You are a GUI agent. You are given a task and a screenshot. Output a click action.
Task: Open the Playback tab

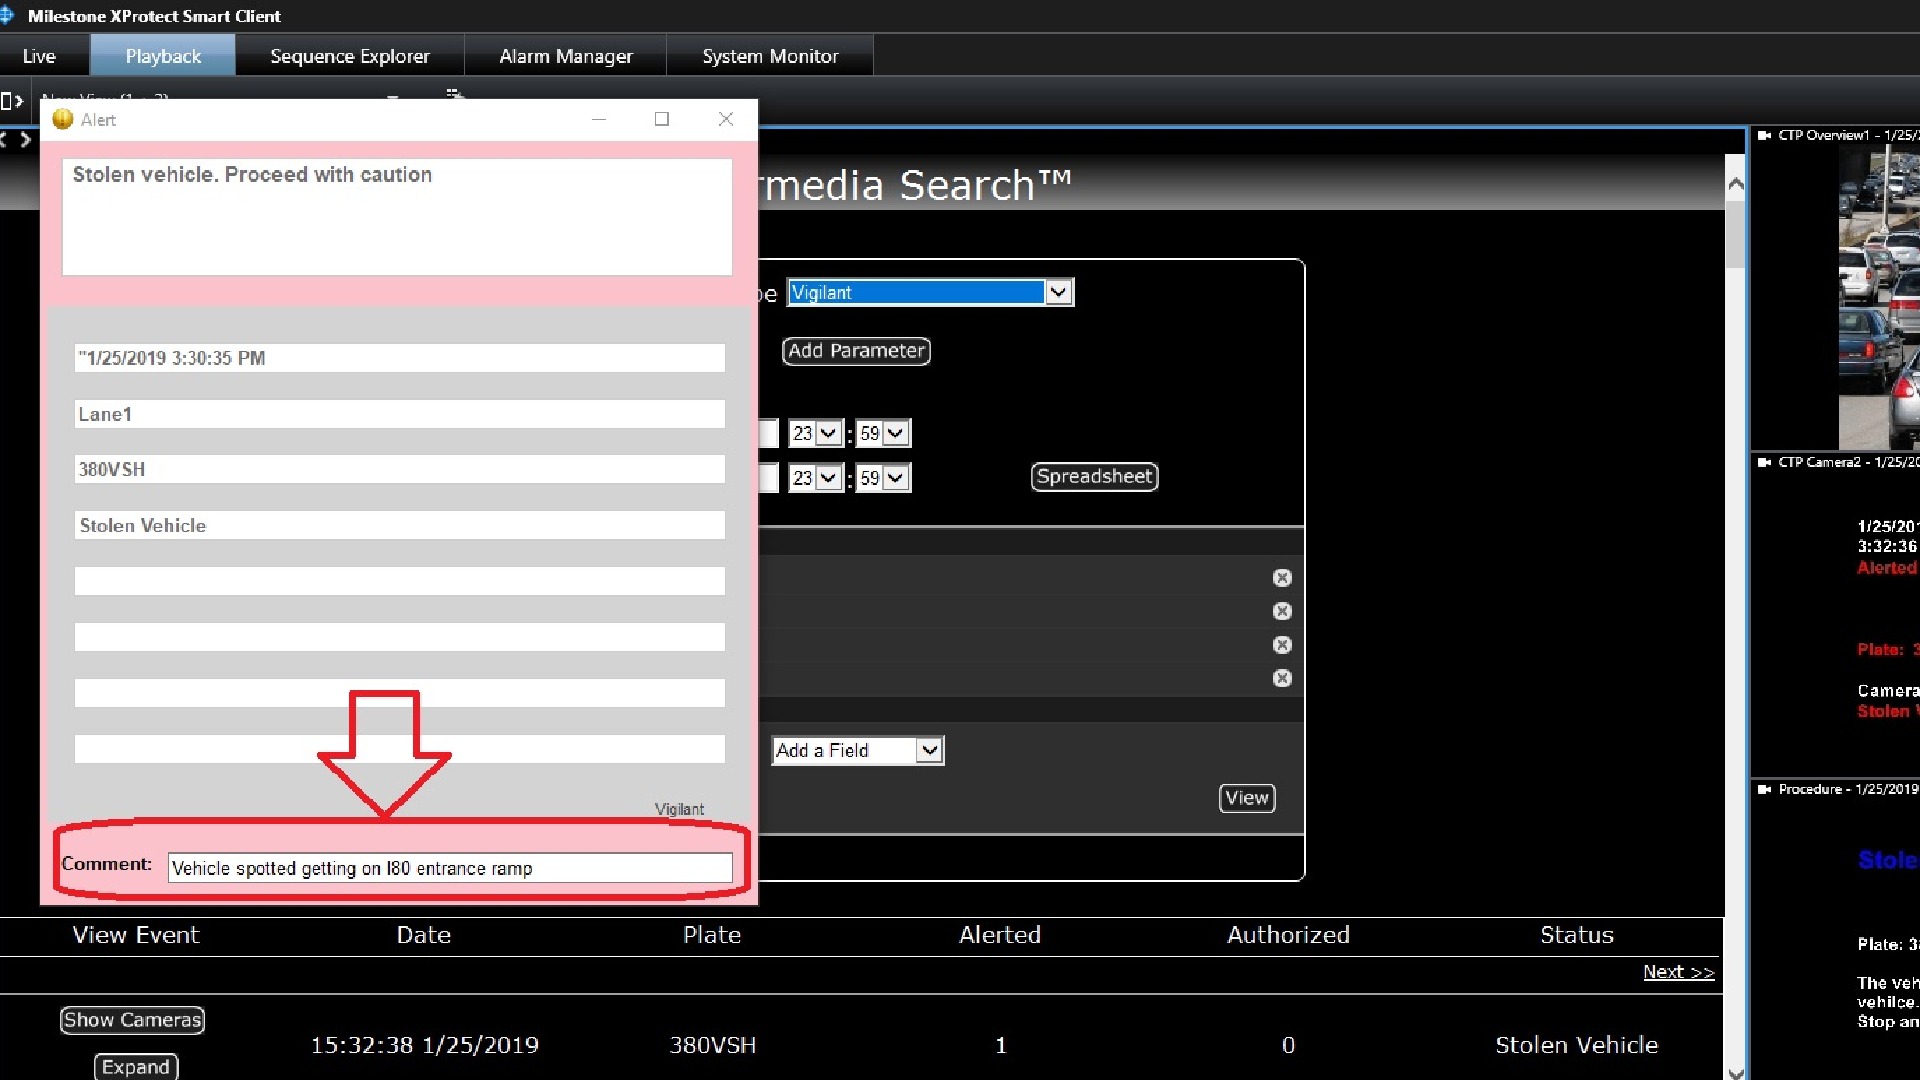163,56
